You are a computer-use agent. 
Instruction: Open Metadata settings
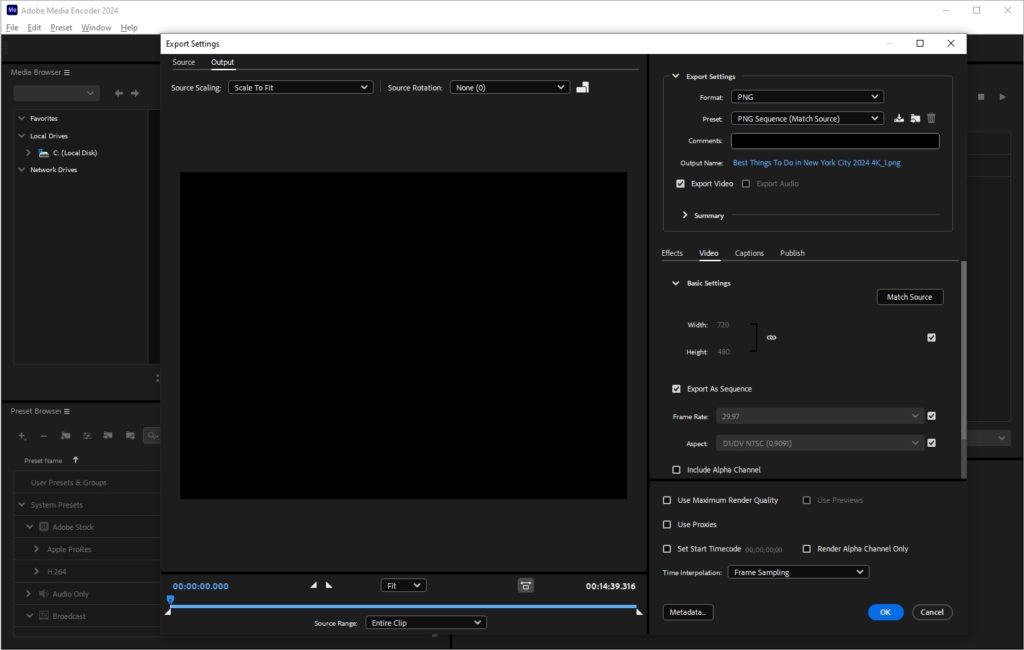[x=688, y=611]
